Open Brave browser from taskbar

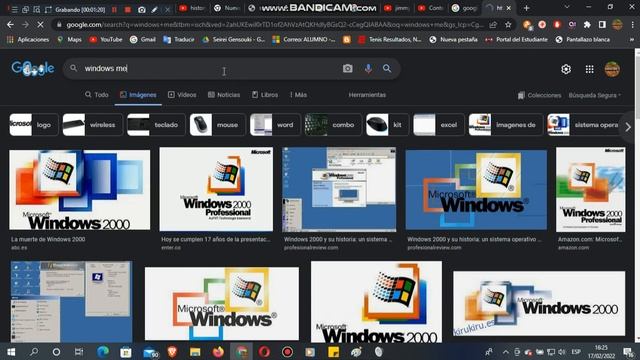[172, 352]
